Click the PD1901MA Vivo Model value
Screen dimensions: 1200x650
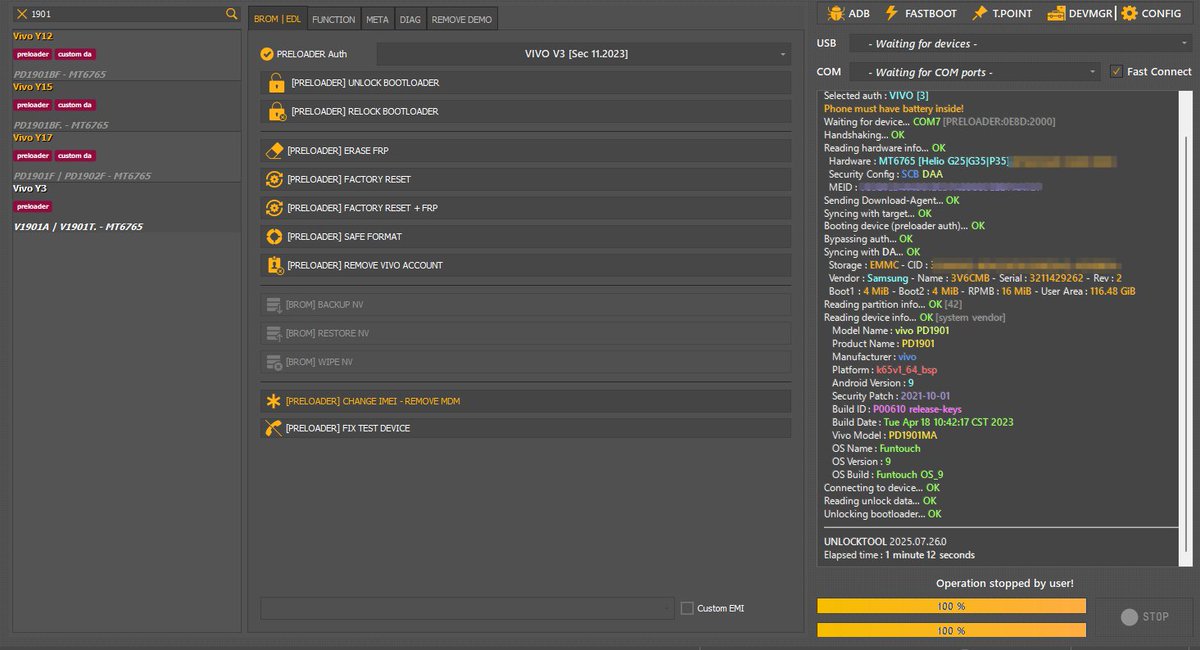tap(913, 435)
